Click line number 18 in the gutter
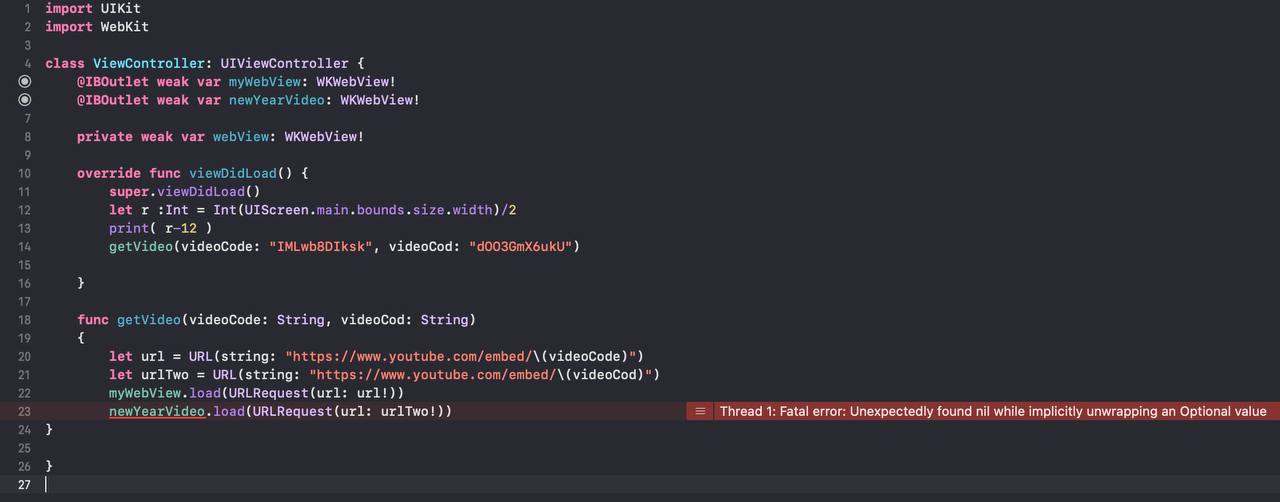 [x=24, y=320]
